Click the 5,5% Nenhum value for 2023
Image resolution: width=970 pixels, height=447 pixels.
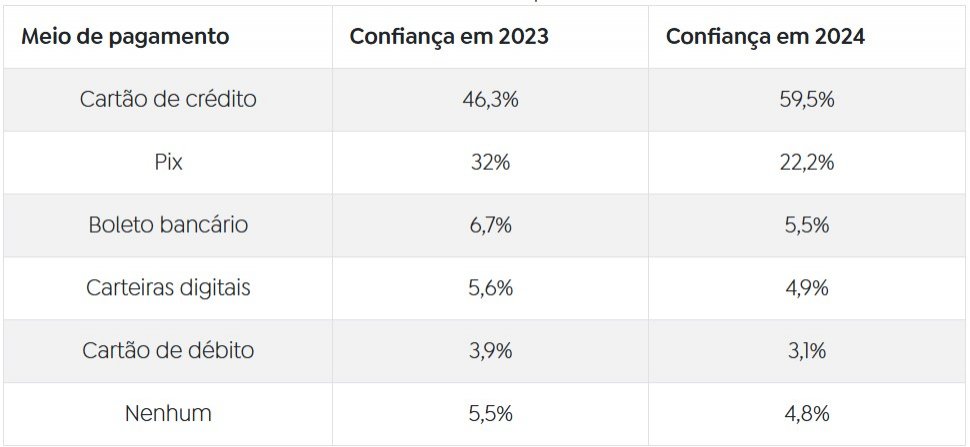490,414
